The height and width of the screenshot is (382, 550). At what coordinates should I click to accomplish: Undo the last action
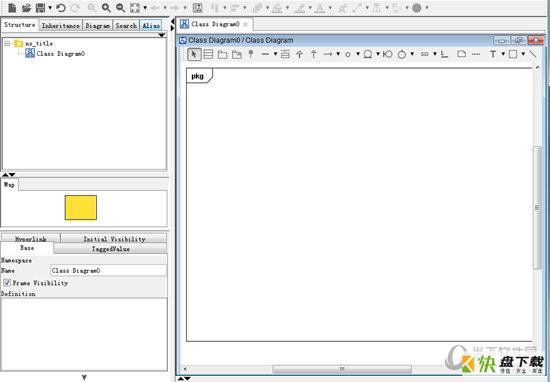(x=61, y=7)
